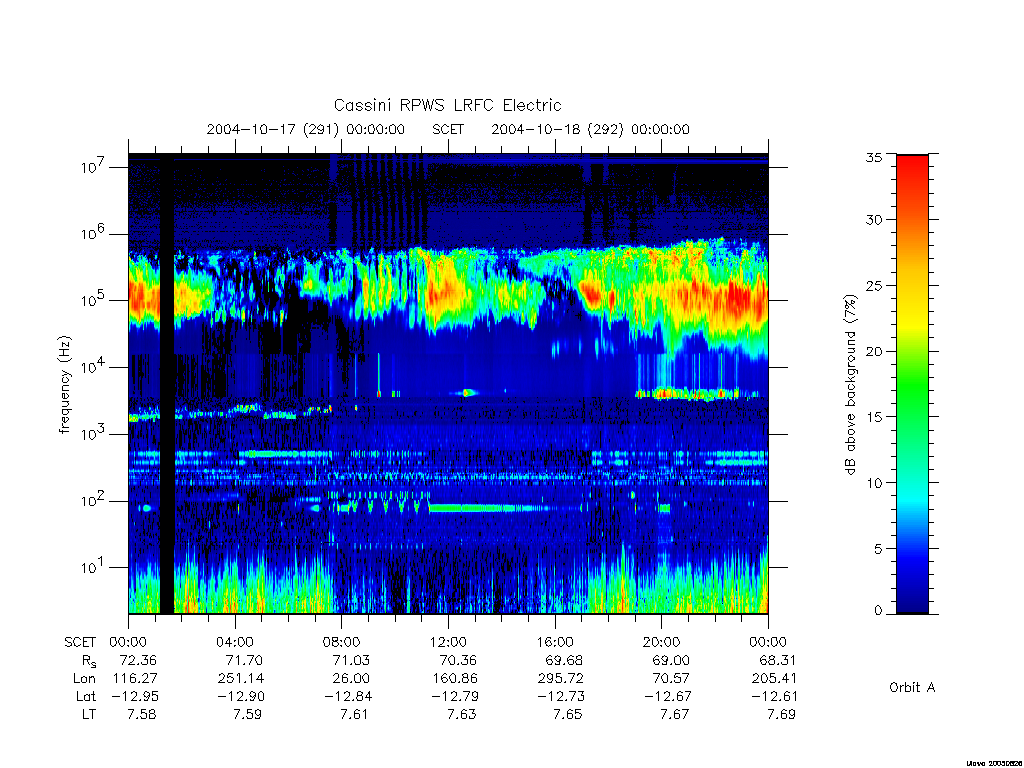Select the Rs value 71.70
The height and width of the screenshot is (768, 1024).
tap(244, 660)
